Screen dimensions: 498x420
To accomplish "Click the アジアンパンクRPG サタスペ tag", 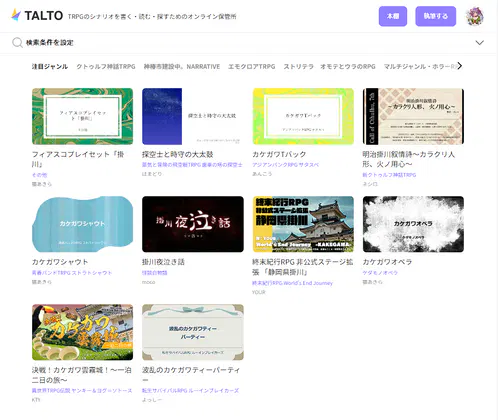I will pos(285,165).
